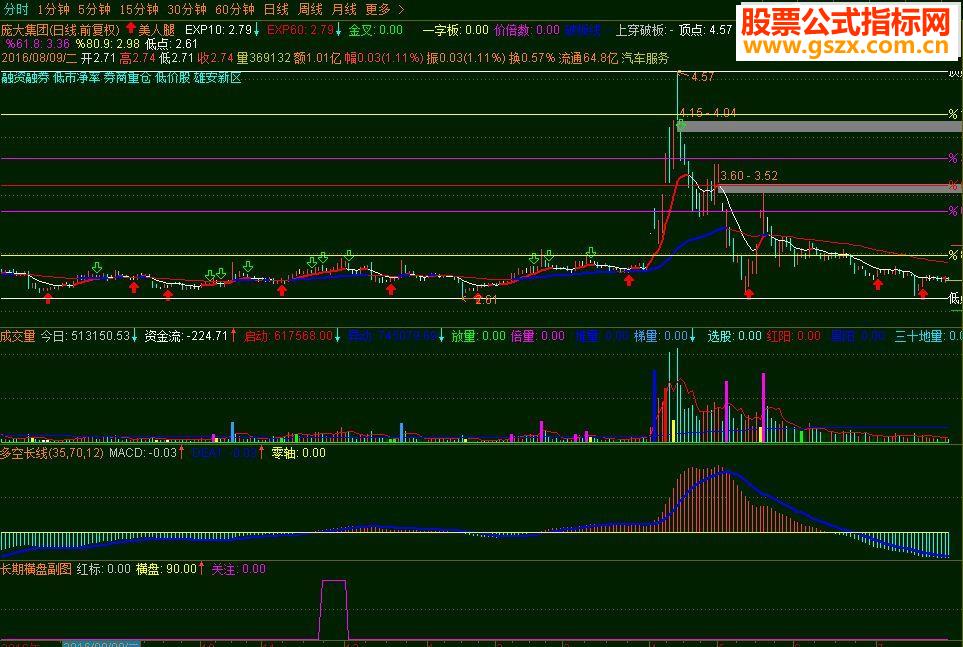Select the 30分钟 timeframe tab
The width and height of the screenshot is (963, 647).
point(187,9)
